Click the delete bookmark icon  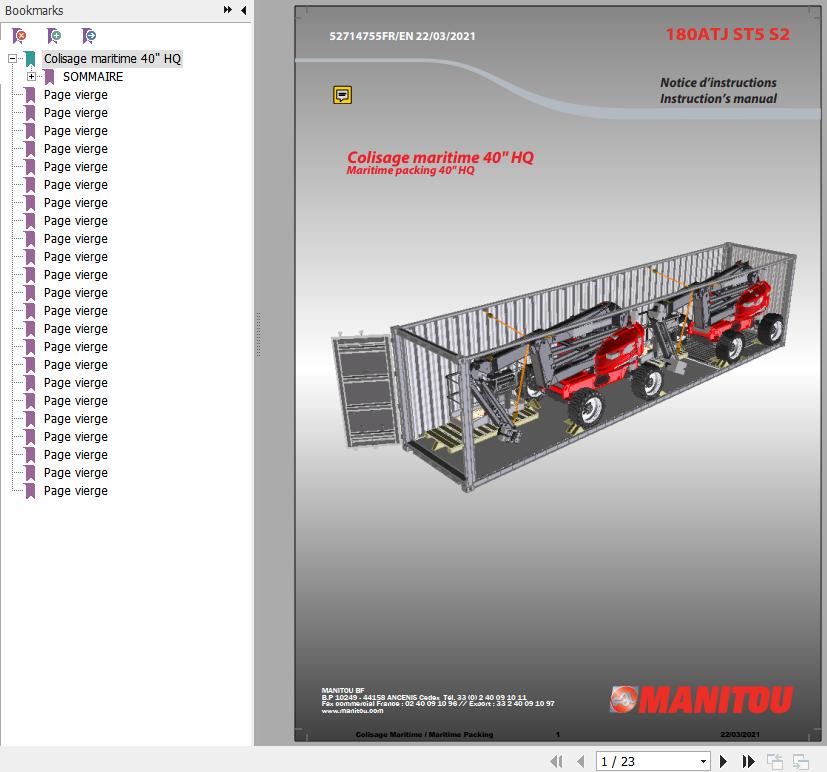click(x=19, y=36)
